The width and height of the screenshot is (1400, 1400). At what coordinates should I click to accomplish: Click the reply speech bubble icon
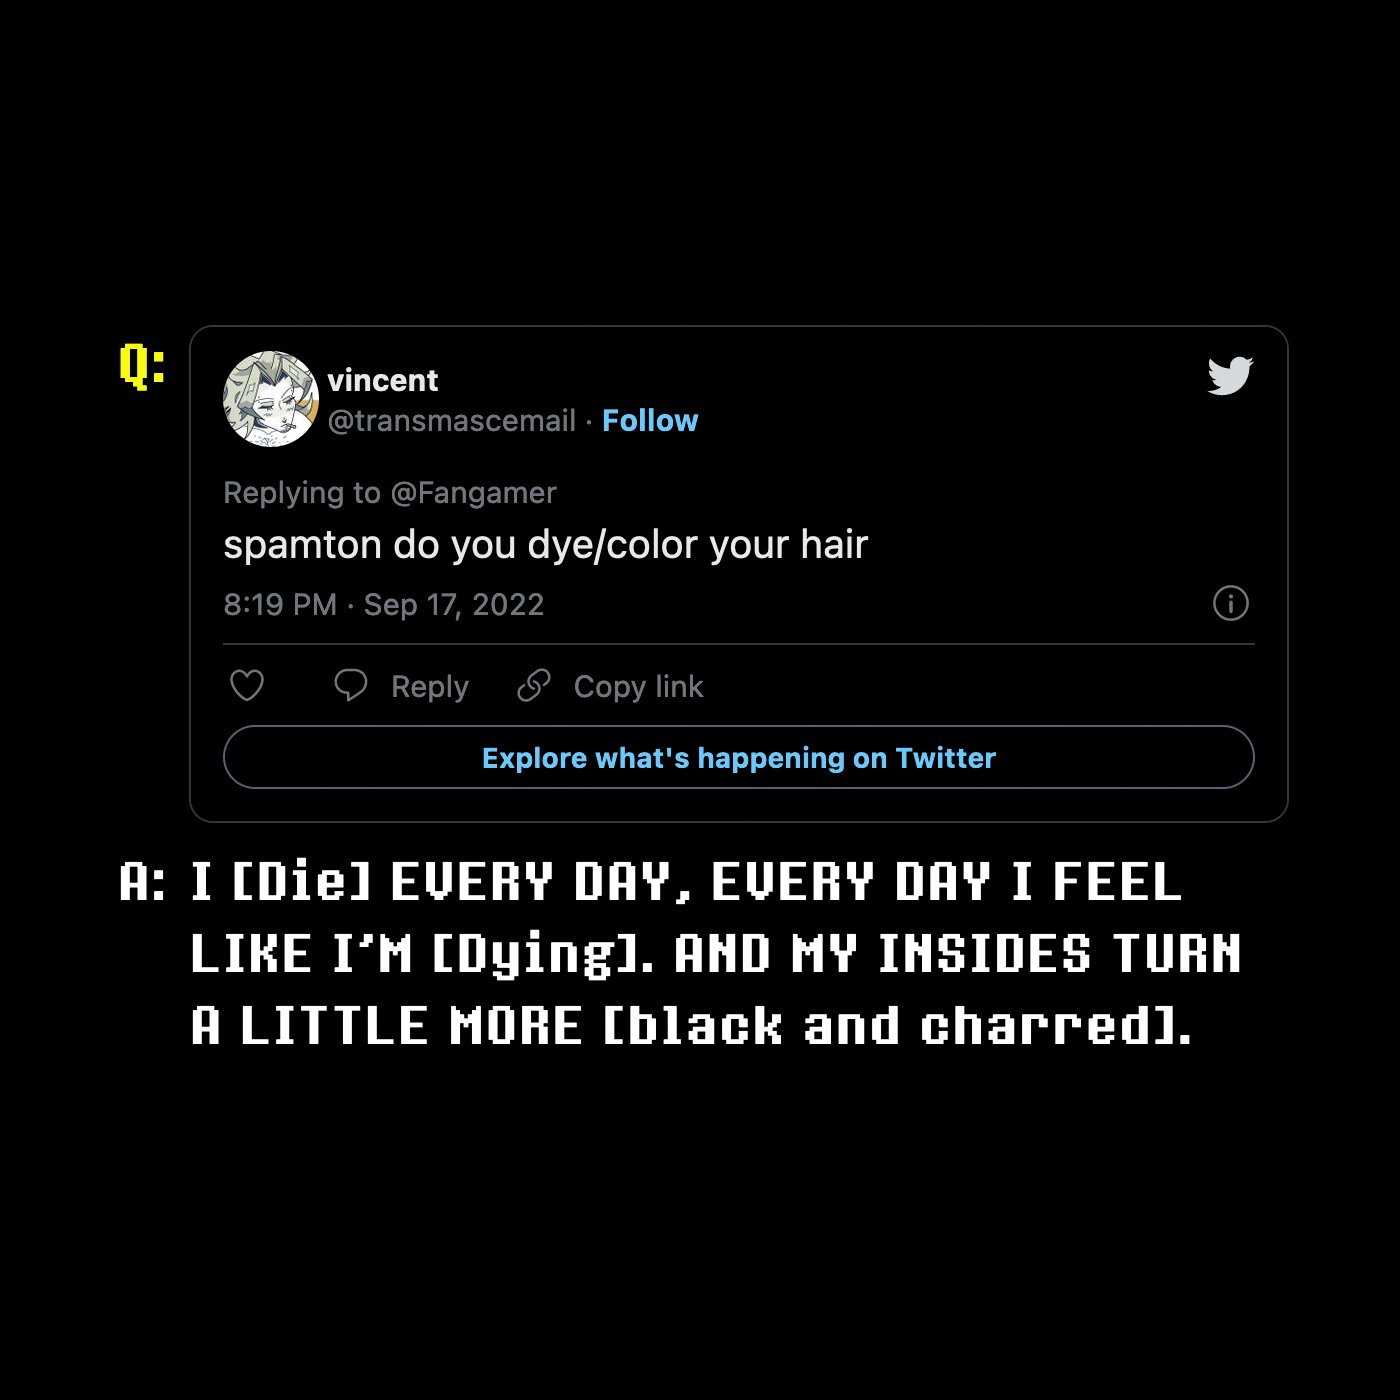[351, 686]
